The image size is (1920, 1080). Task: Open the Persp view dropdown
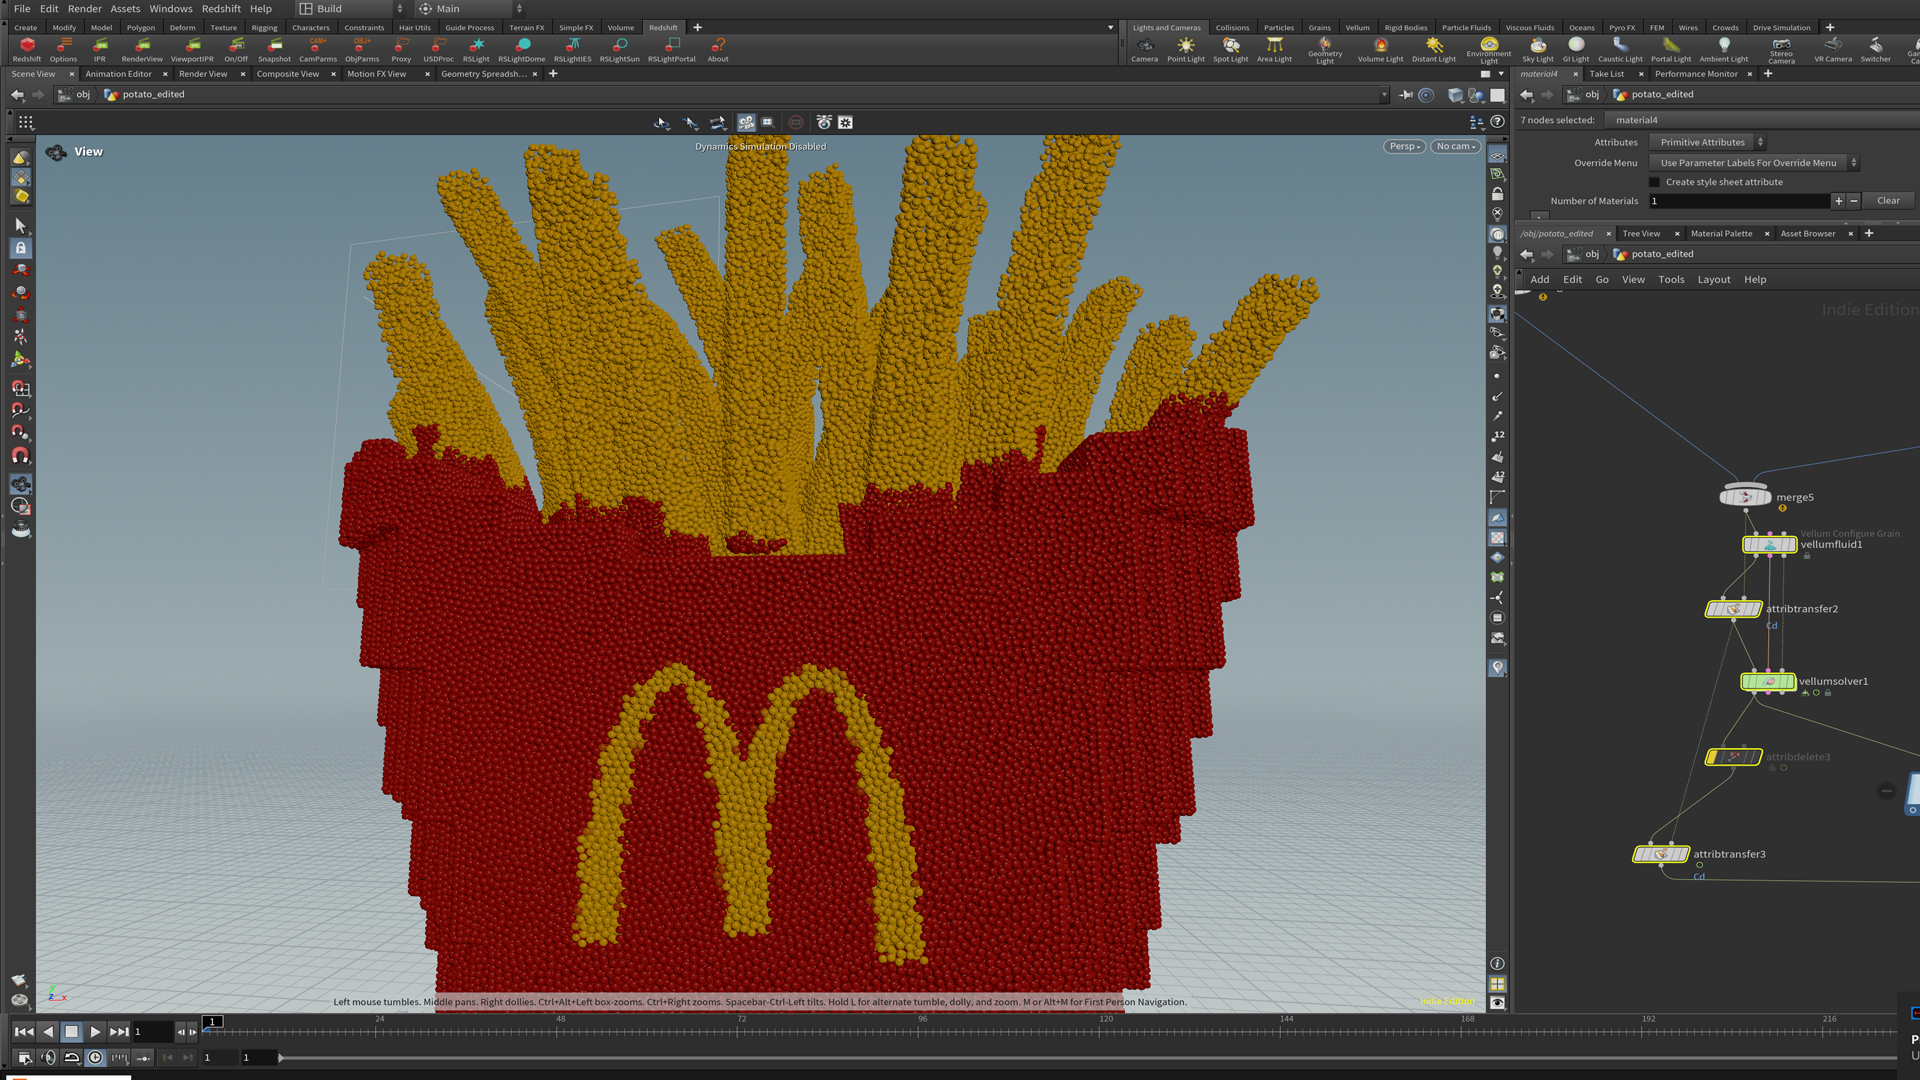tap(1404, 147)
